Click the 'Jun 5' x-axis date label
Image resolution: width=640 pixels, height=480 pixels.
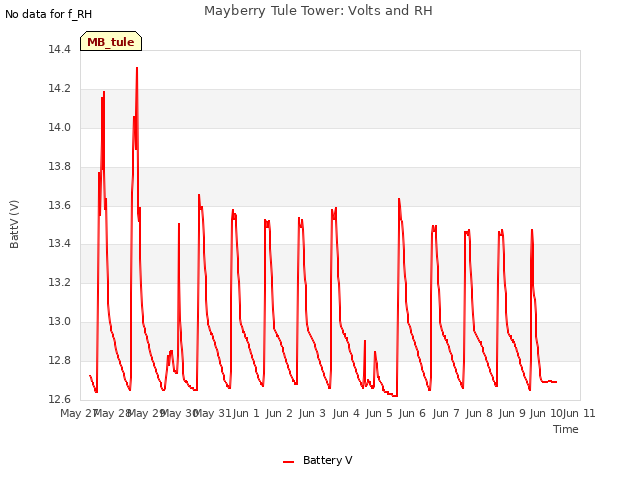[379, 413]
